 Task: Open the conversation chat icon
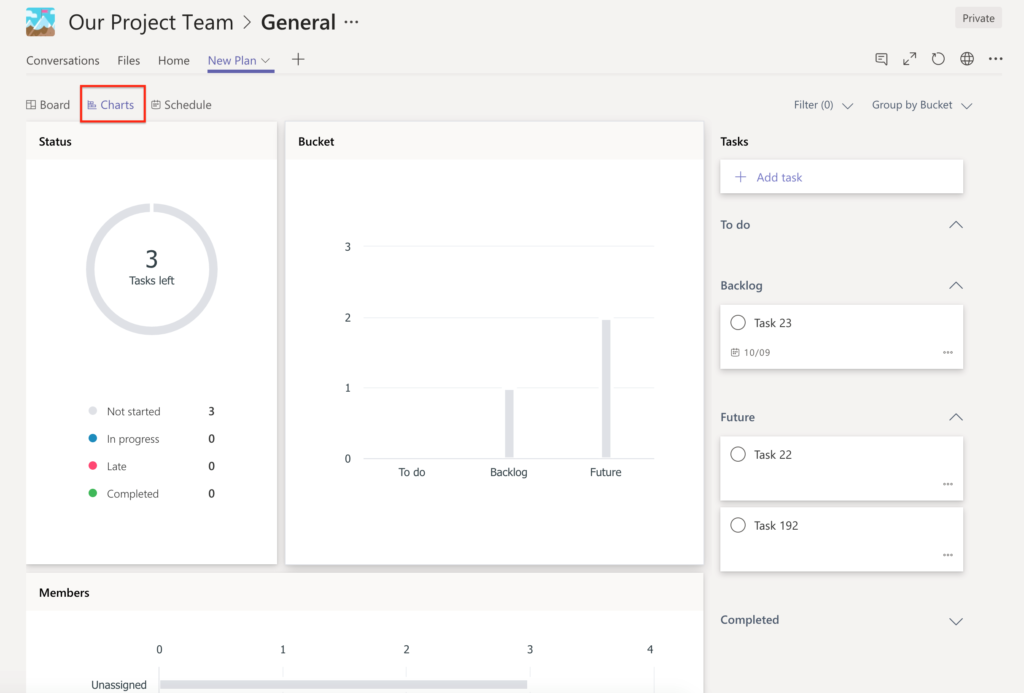(881, 59)
